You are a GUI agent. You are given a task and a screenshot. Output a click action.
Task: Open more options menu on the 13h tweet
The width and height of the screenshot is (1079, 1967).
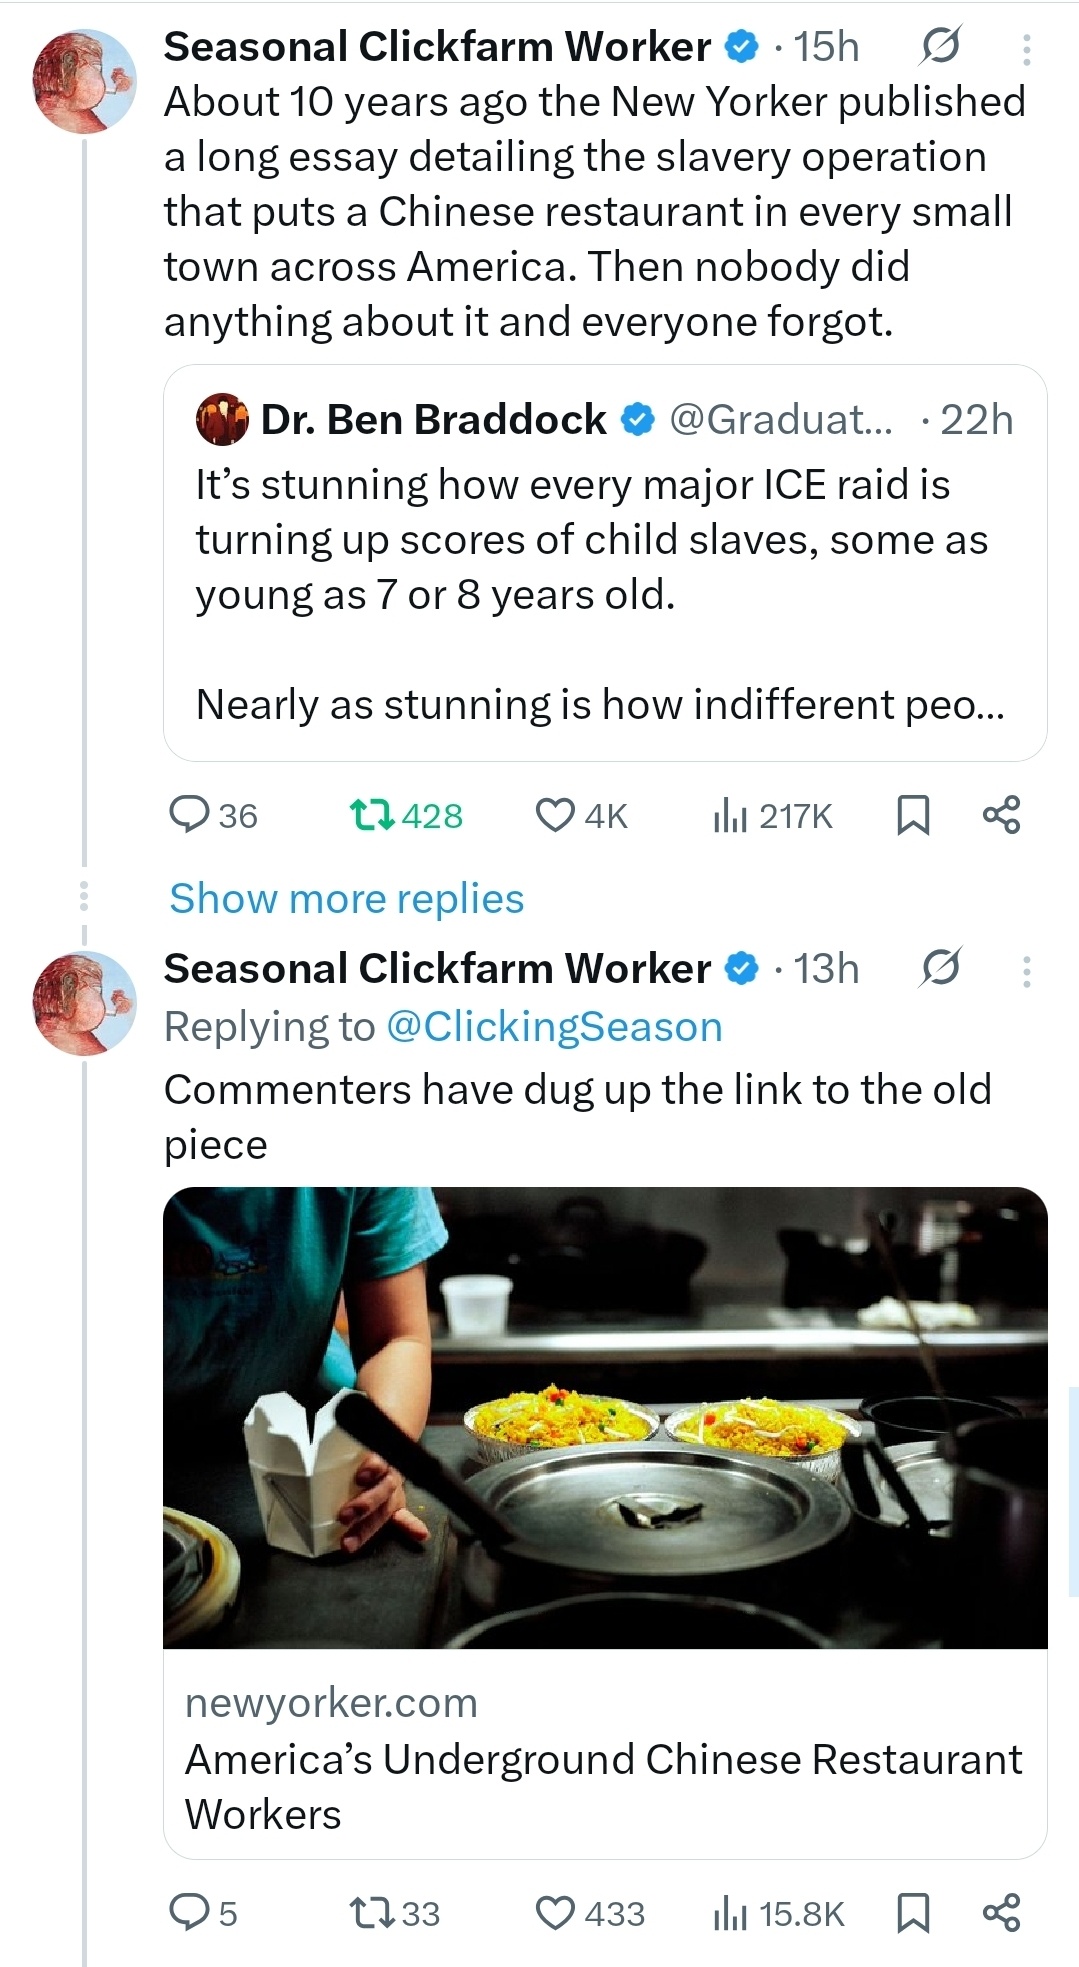(x=1026, y=971)
